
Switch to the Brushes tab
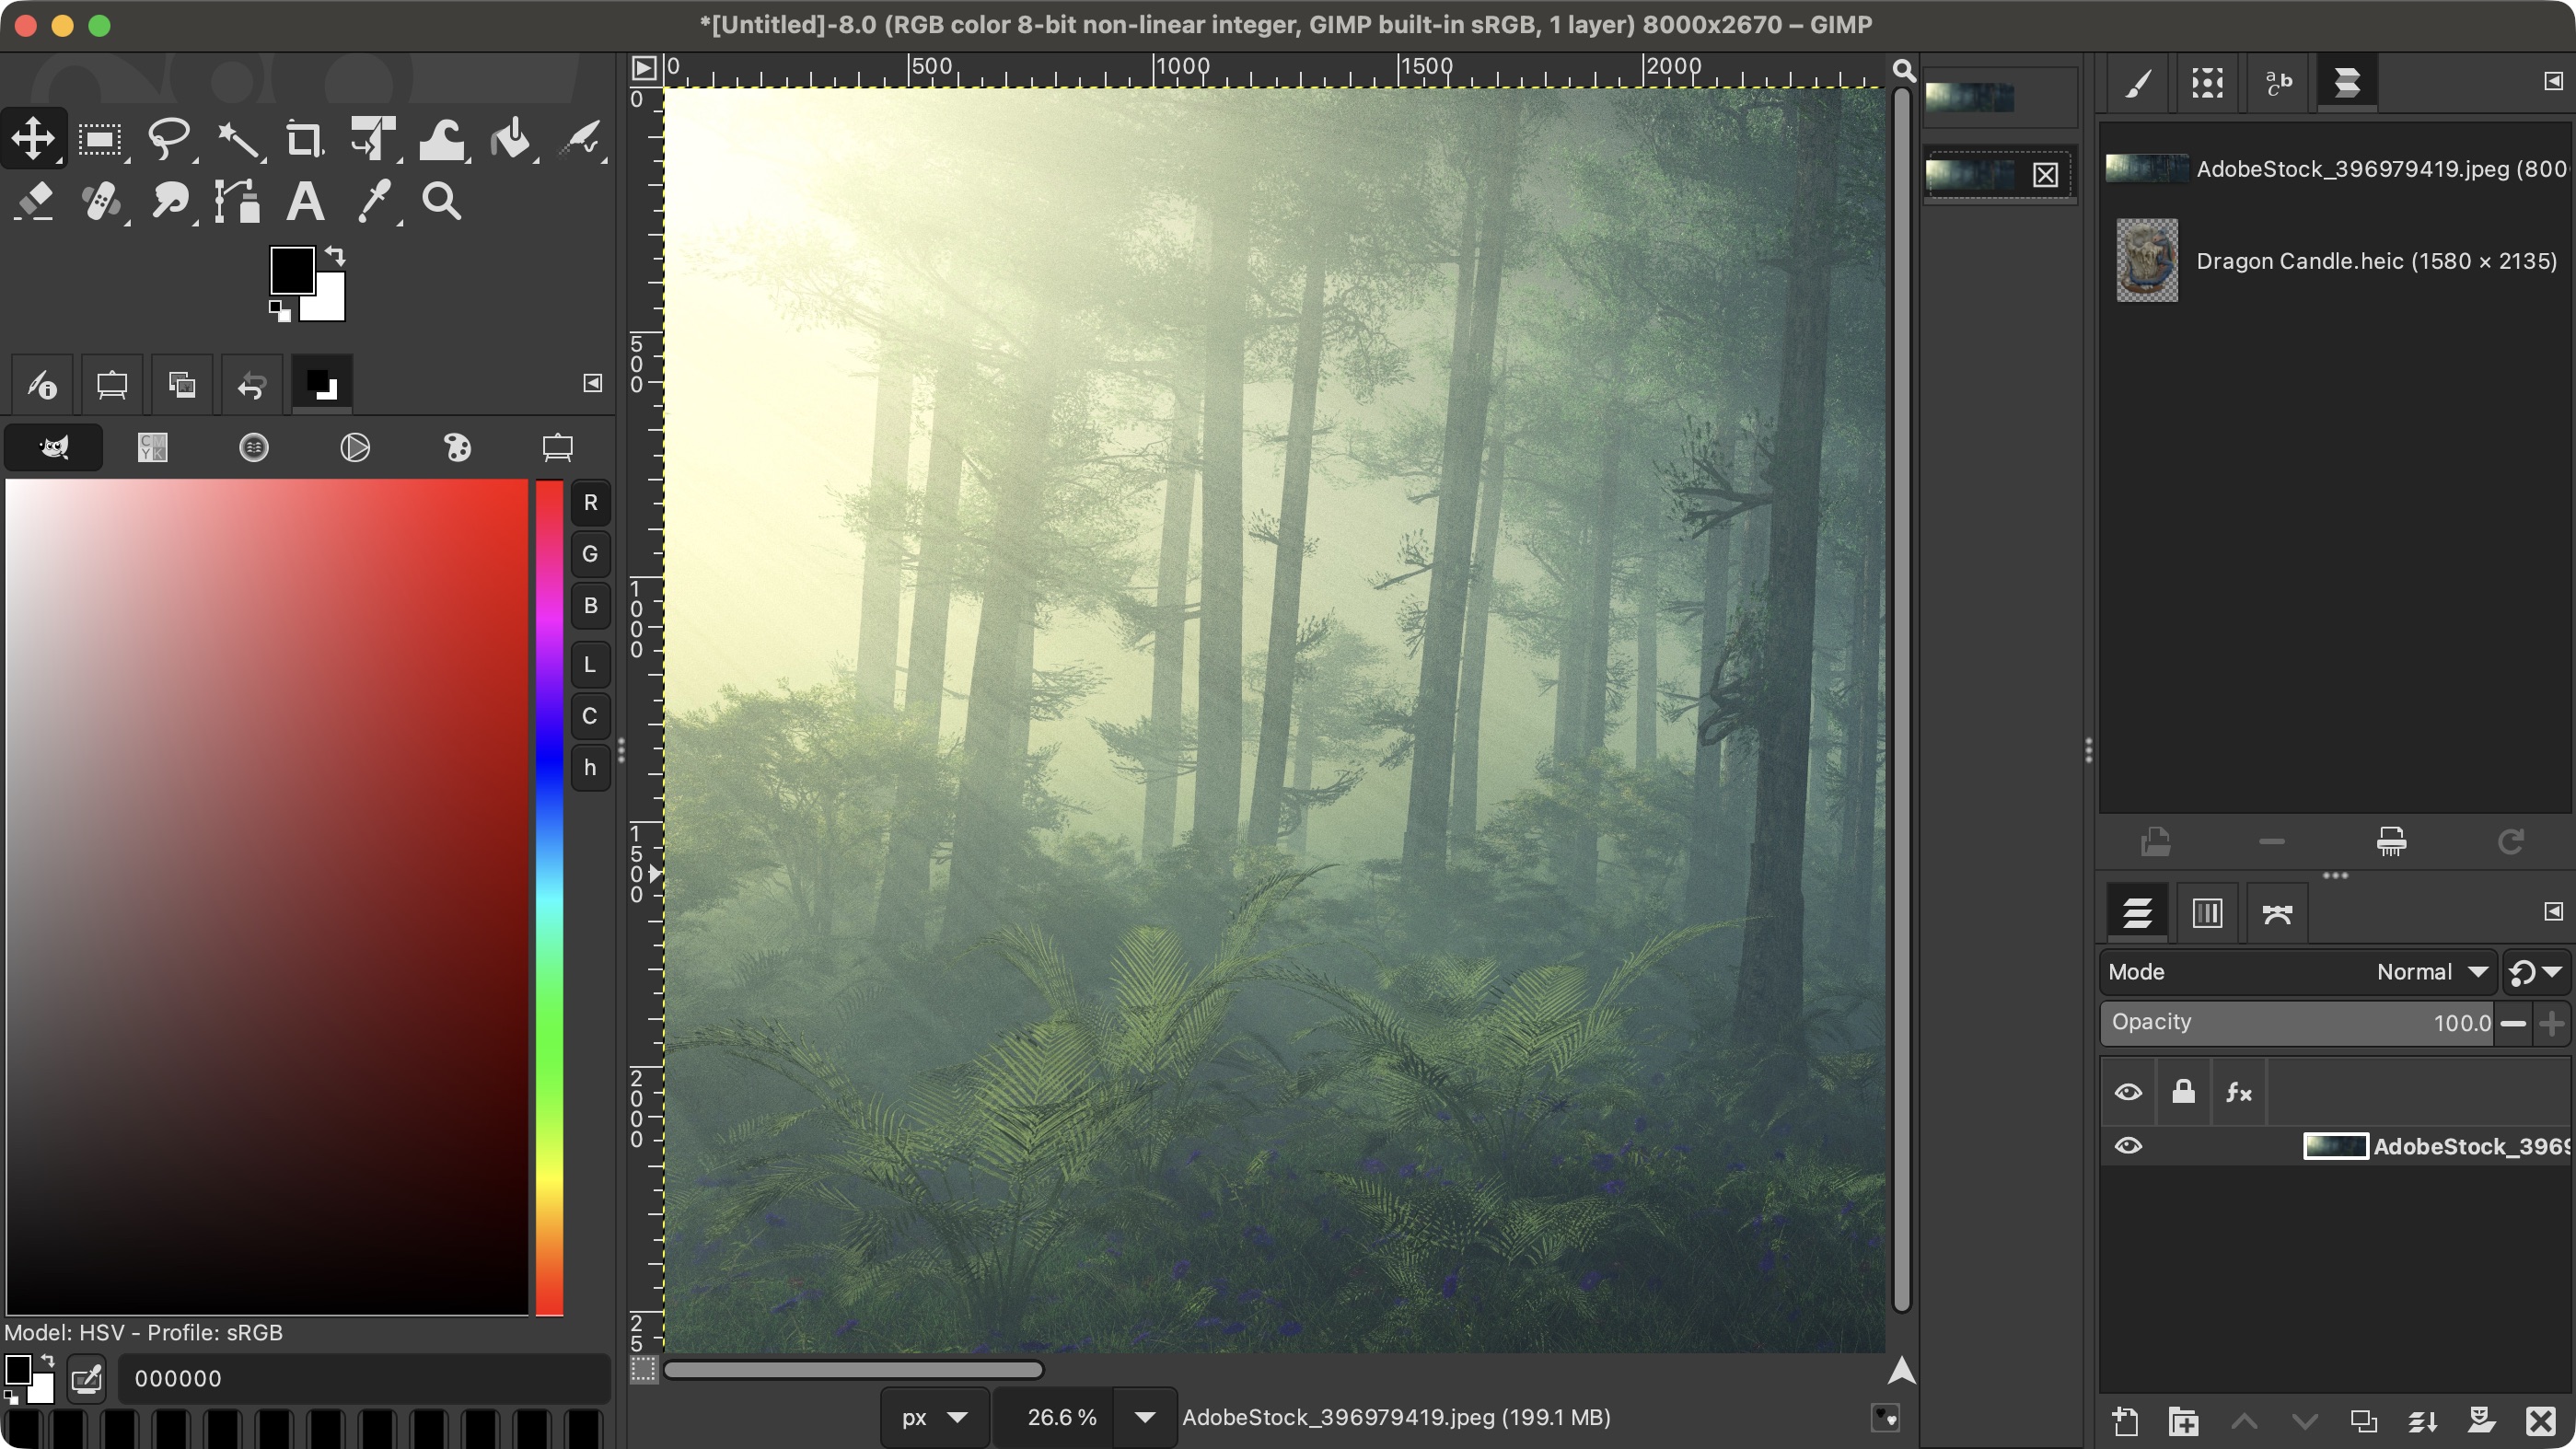click(x=2137, y=82)
